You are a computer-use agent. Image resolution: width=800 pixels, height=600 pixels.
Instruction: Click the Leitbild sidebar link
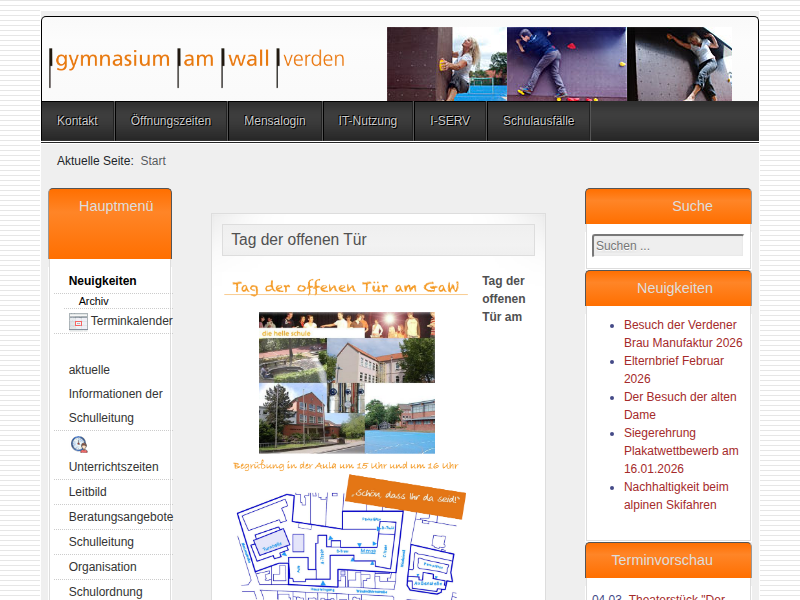88,492
